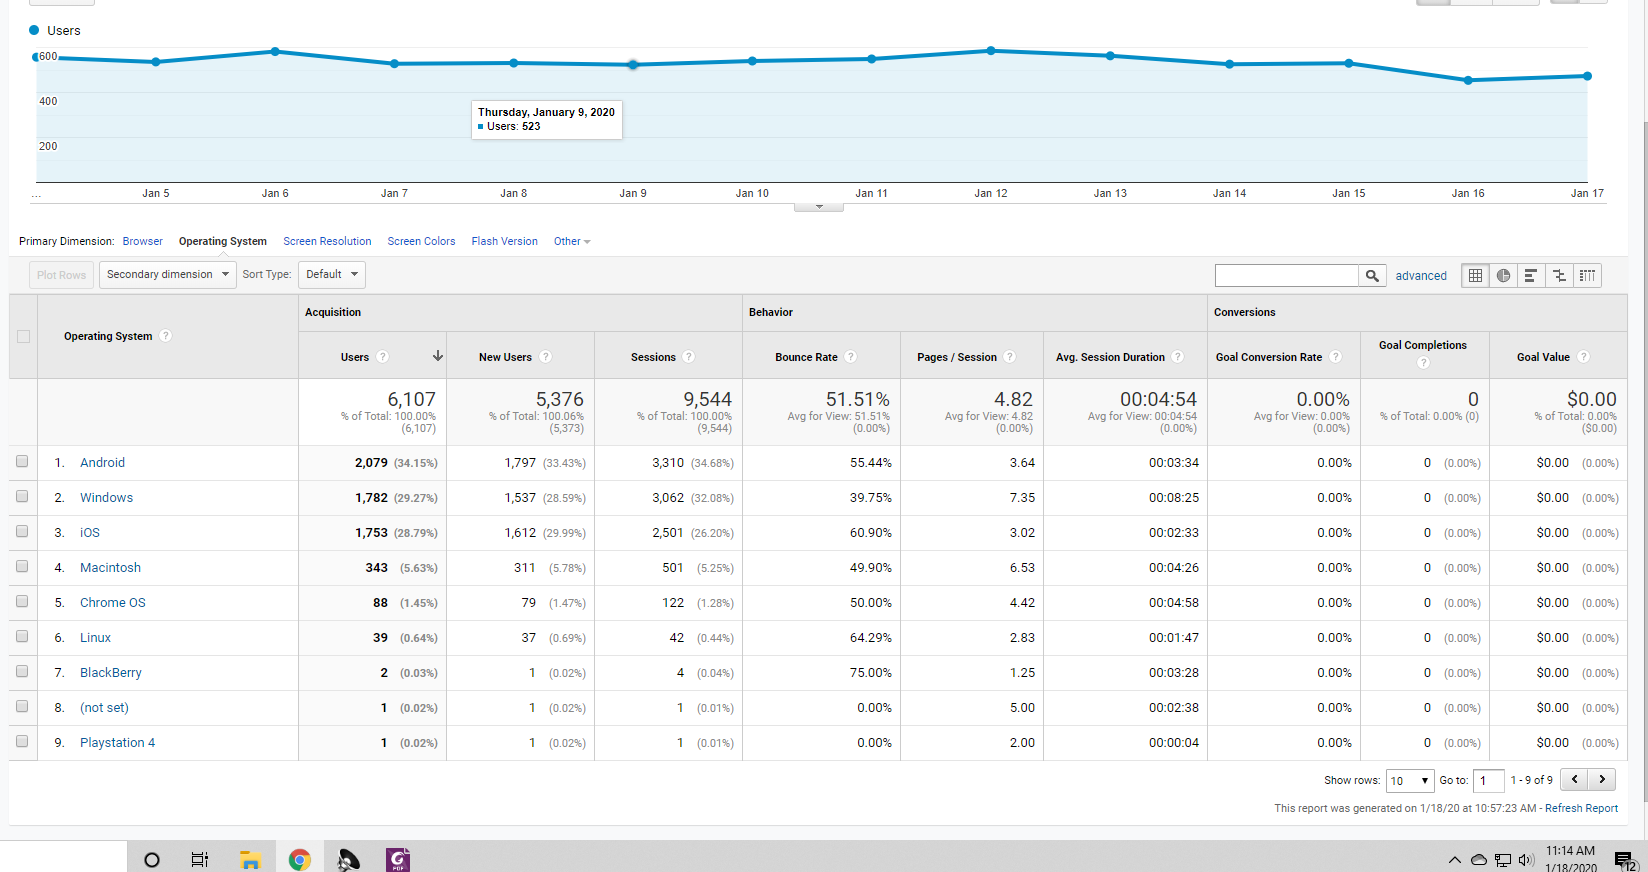The image size is (1648, 872).
Task: Click the Refresh Report link
Action: [1581, 808]
